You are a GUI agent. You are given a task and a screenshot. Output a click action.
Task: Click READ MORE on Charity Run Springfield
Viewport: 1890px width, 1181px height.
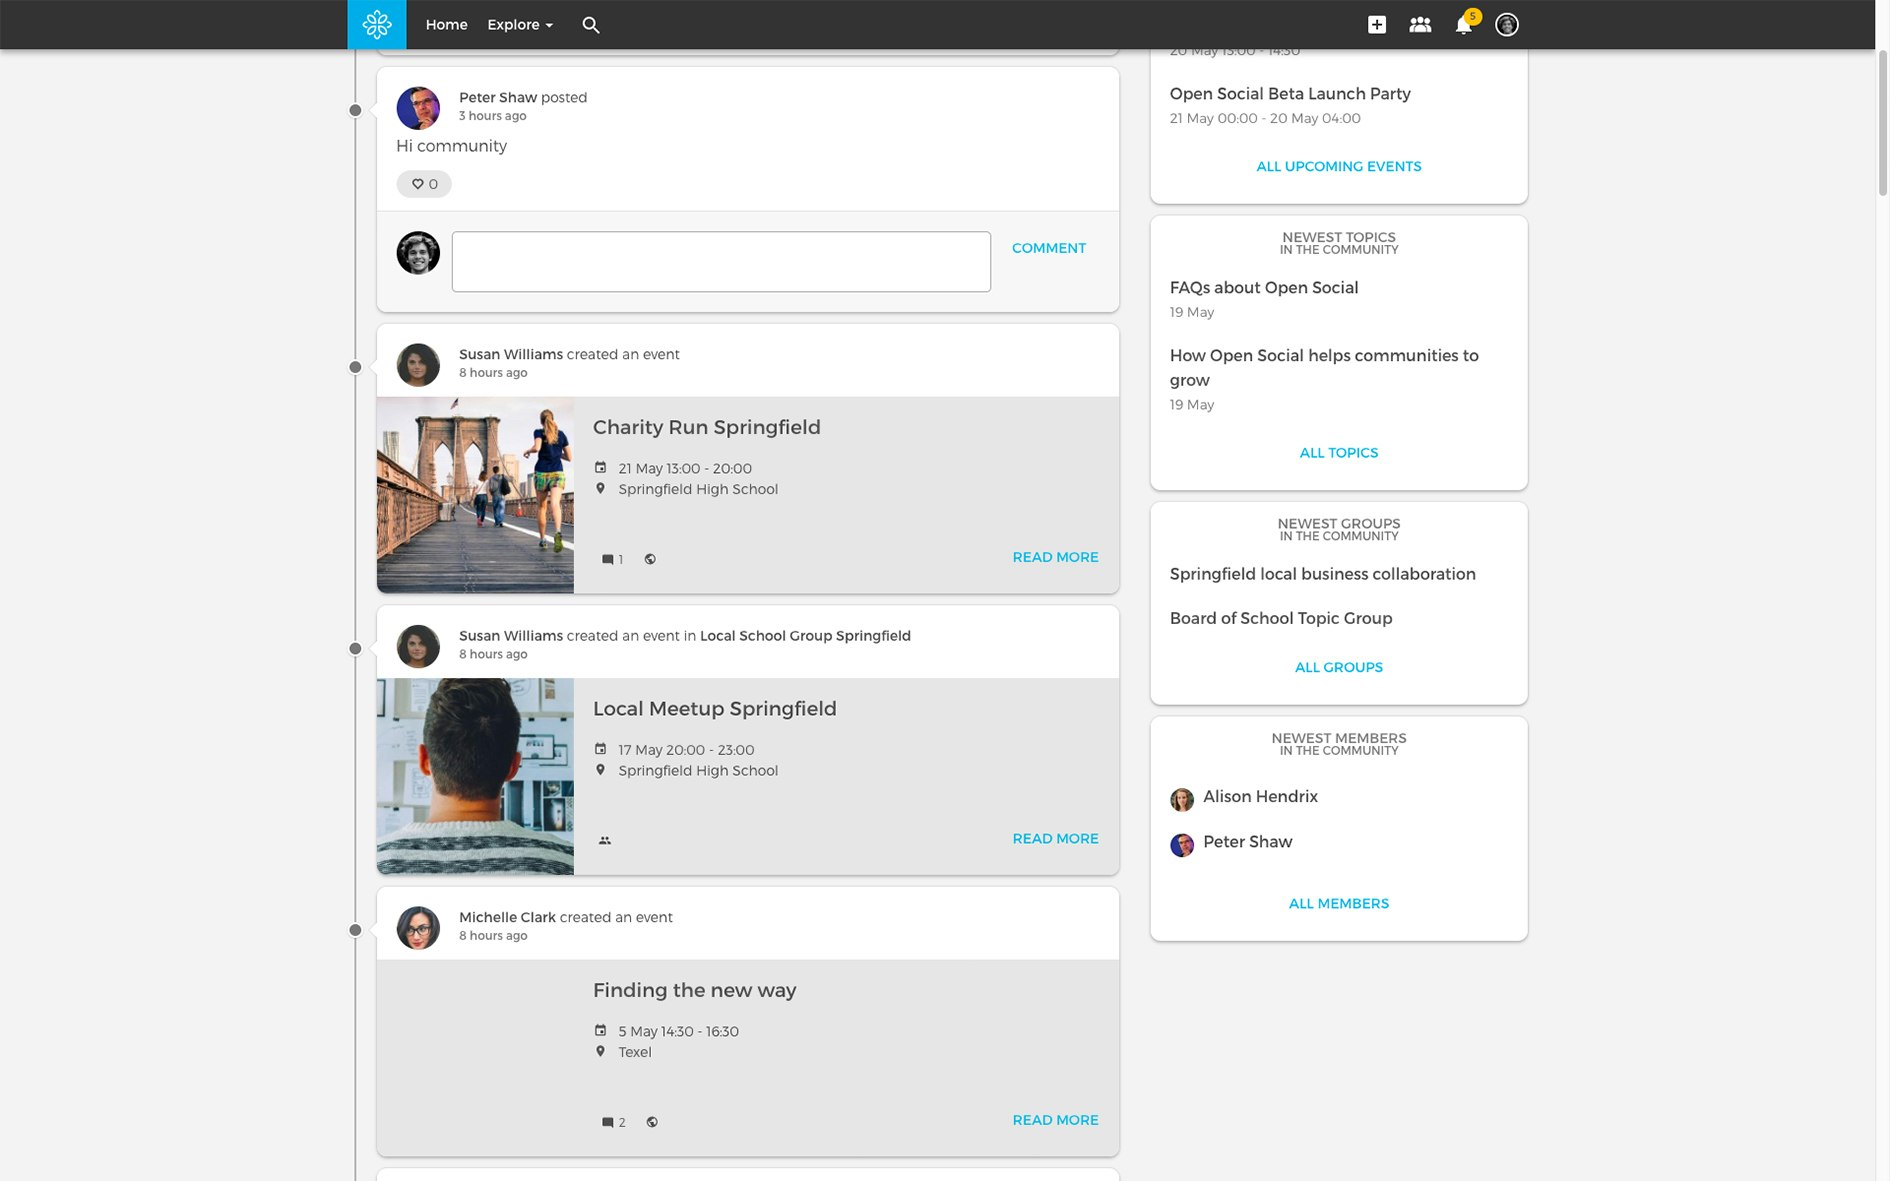(x=1055, y=557)
